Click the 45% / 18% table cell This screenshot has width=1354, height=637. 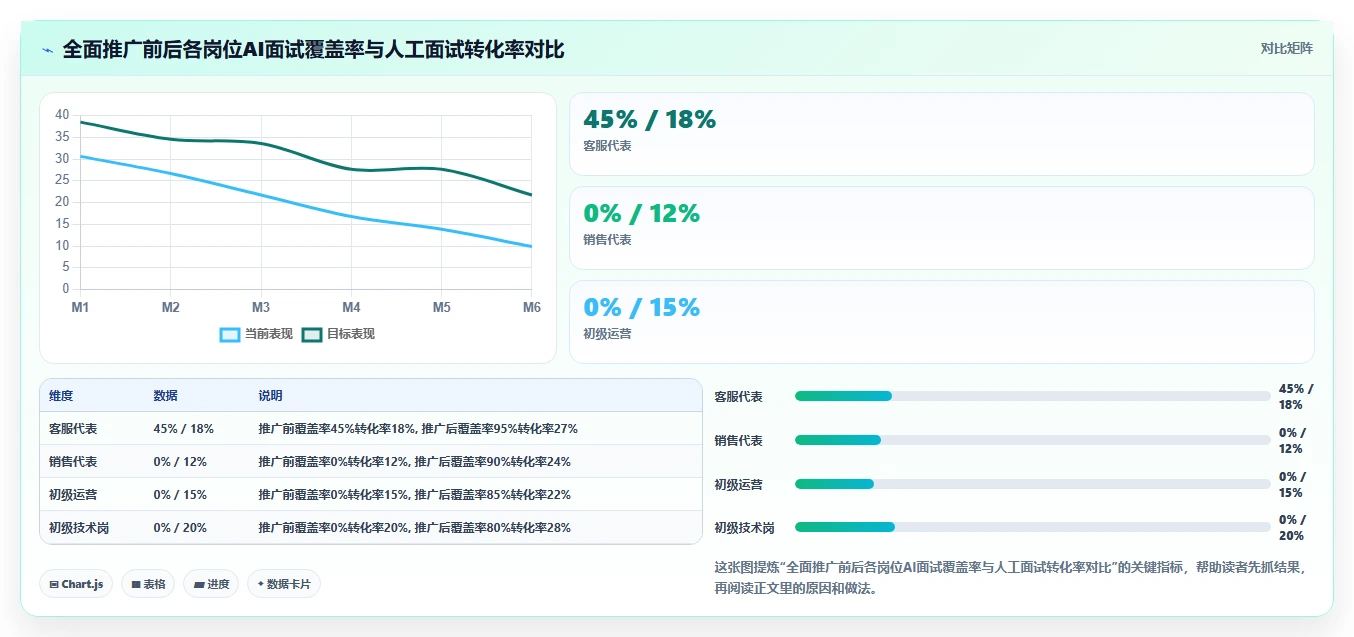184,428
